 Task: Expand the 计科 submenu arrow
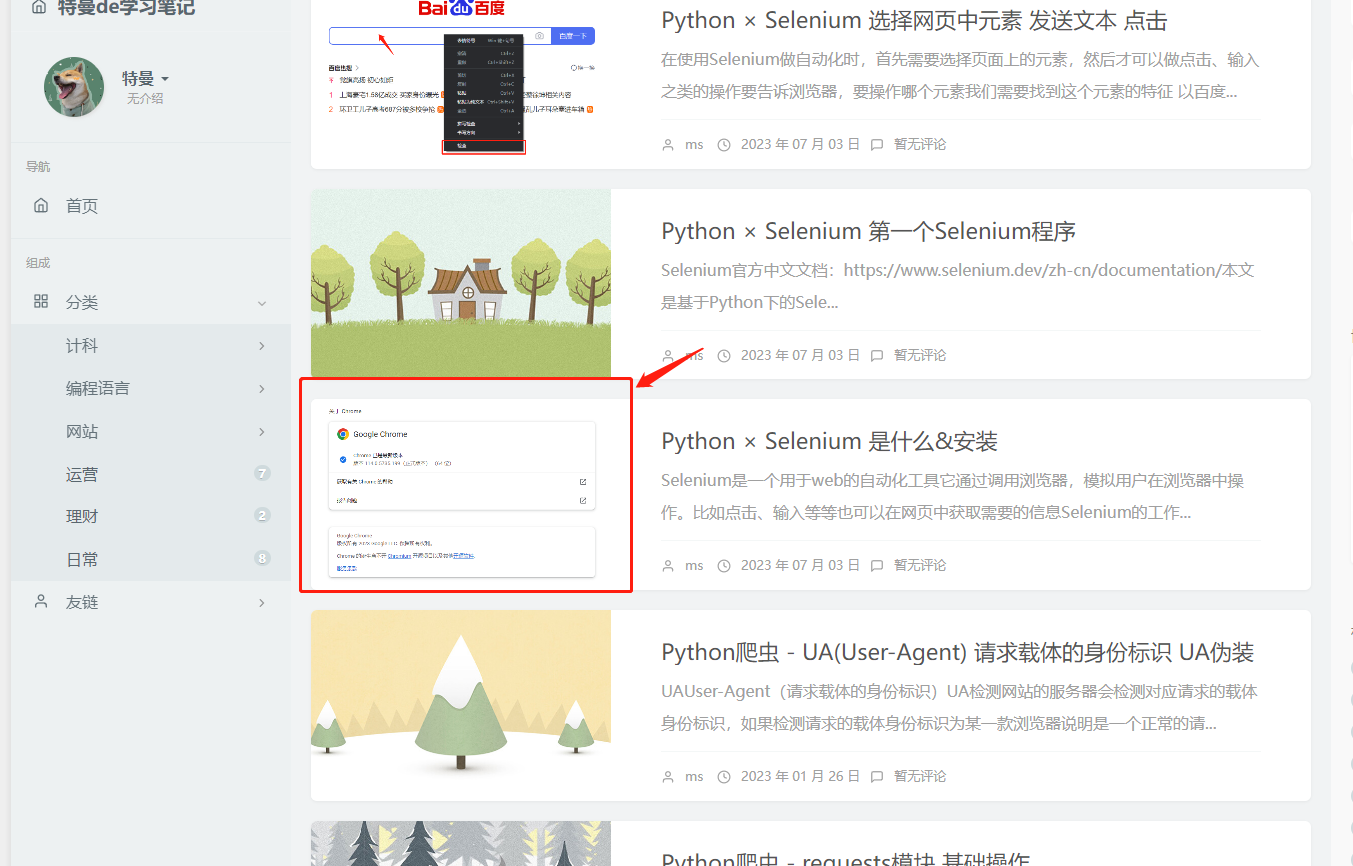(x=262, y=346)
